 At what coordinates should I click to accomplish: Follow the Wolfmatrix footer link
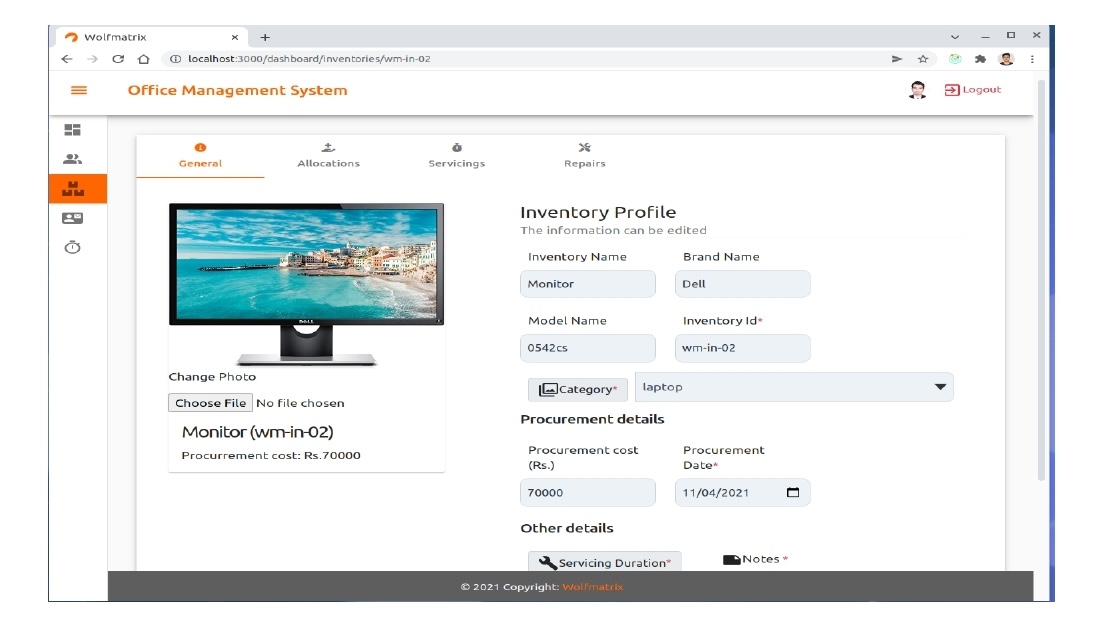point(592,587)
